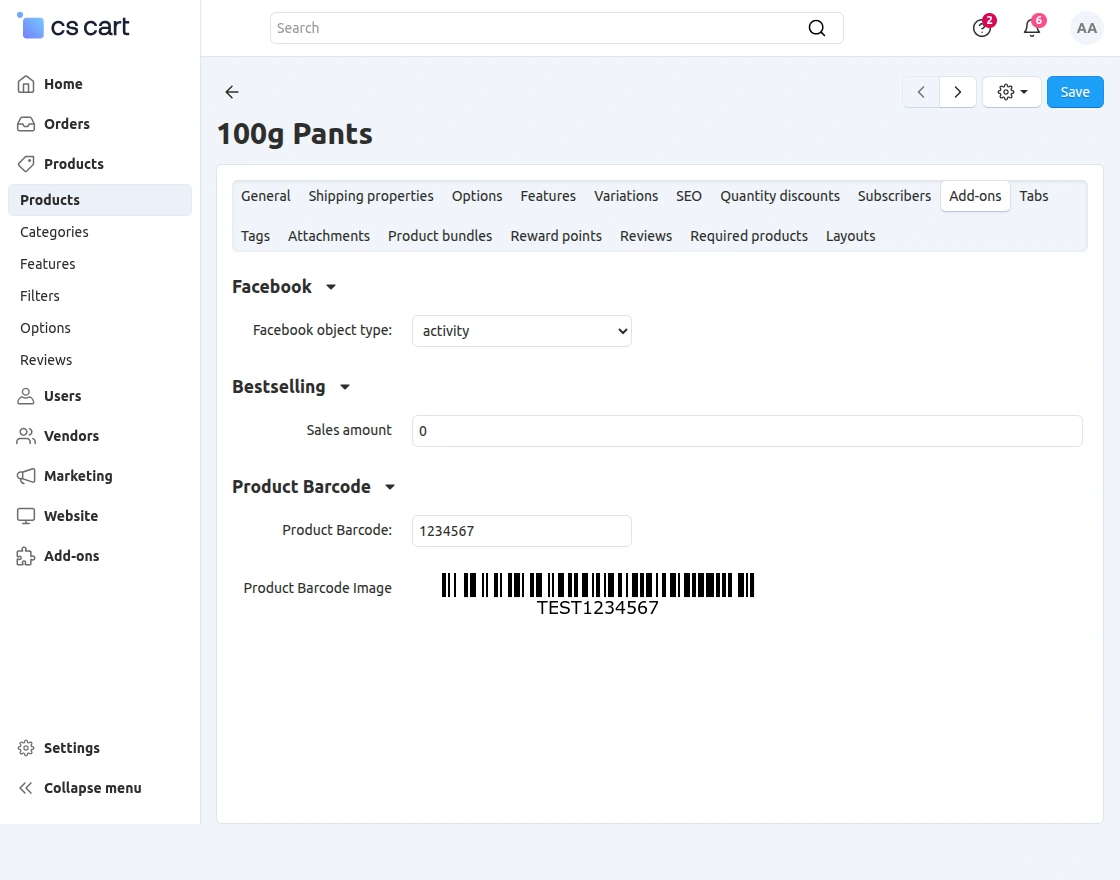The width and height of the screenshot is (1120, 880).
Task: Select the Add-ons tab
Action: coord(975,196)
